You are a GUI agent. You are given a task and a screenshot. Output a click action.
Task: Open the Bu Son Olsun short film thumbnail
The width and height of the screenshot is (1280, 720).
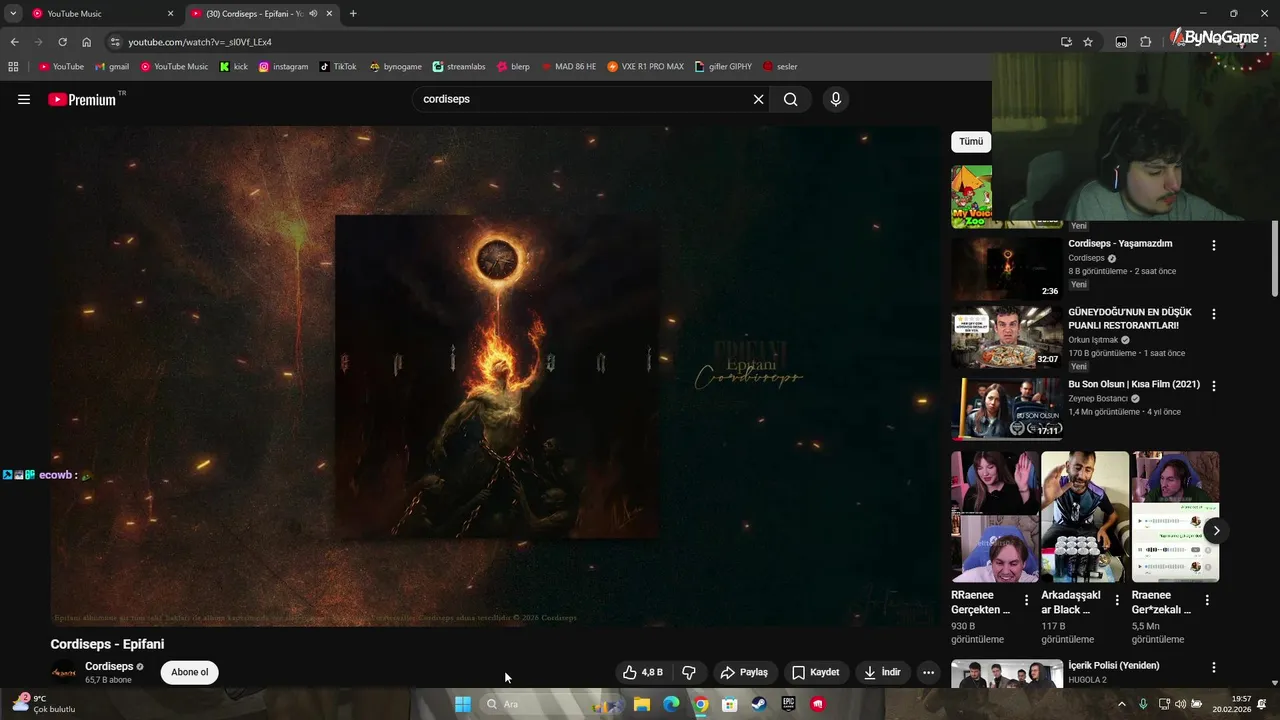tap(1006, 408)
